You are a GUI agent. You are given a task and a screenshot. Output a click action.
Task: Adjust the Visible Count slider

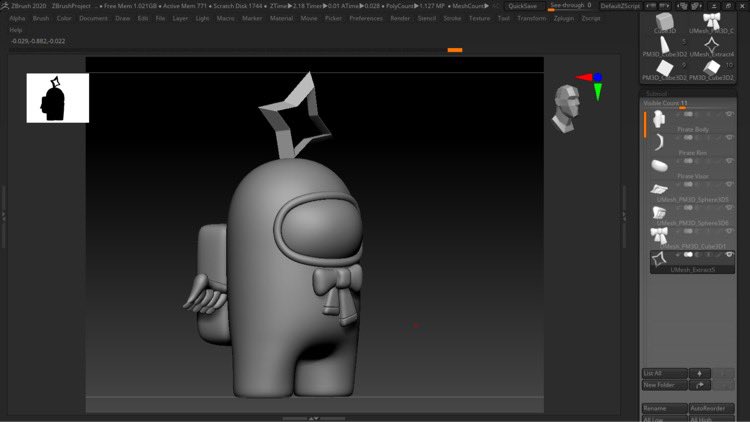click(689, 104)
